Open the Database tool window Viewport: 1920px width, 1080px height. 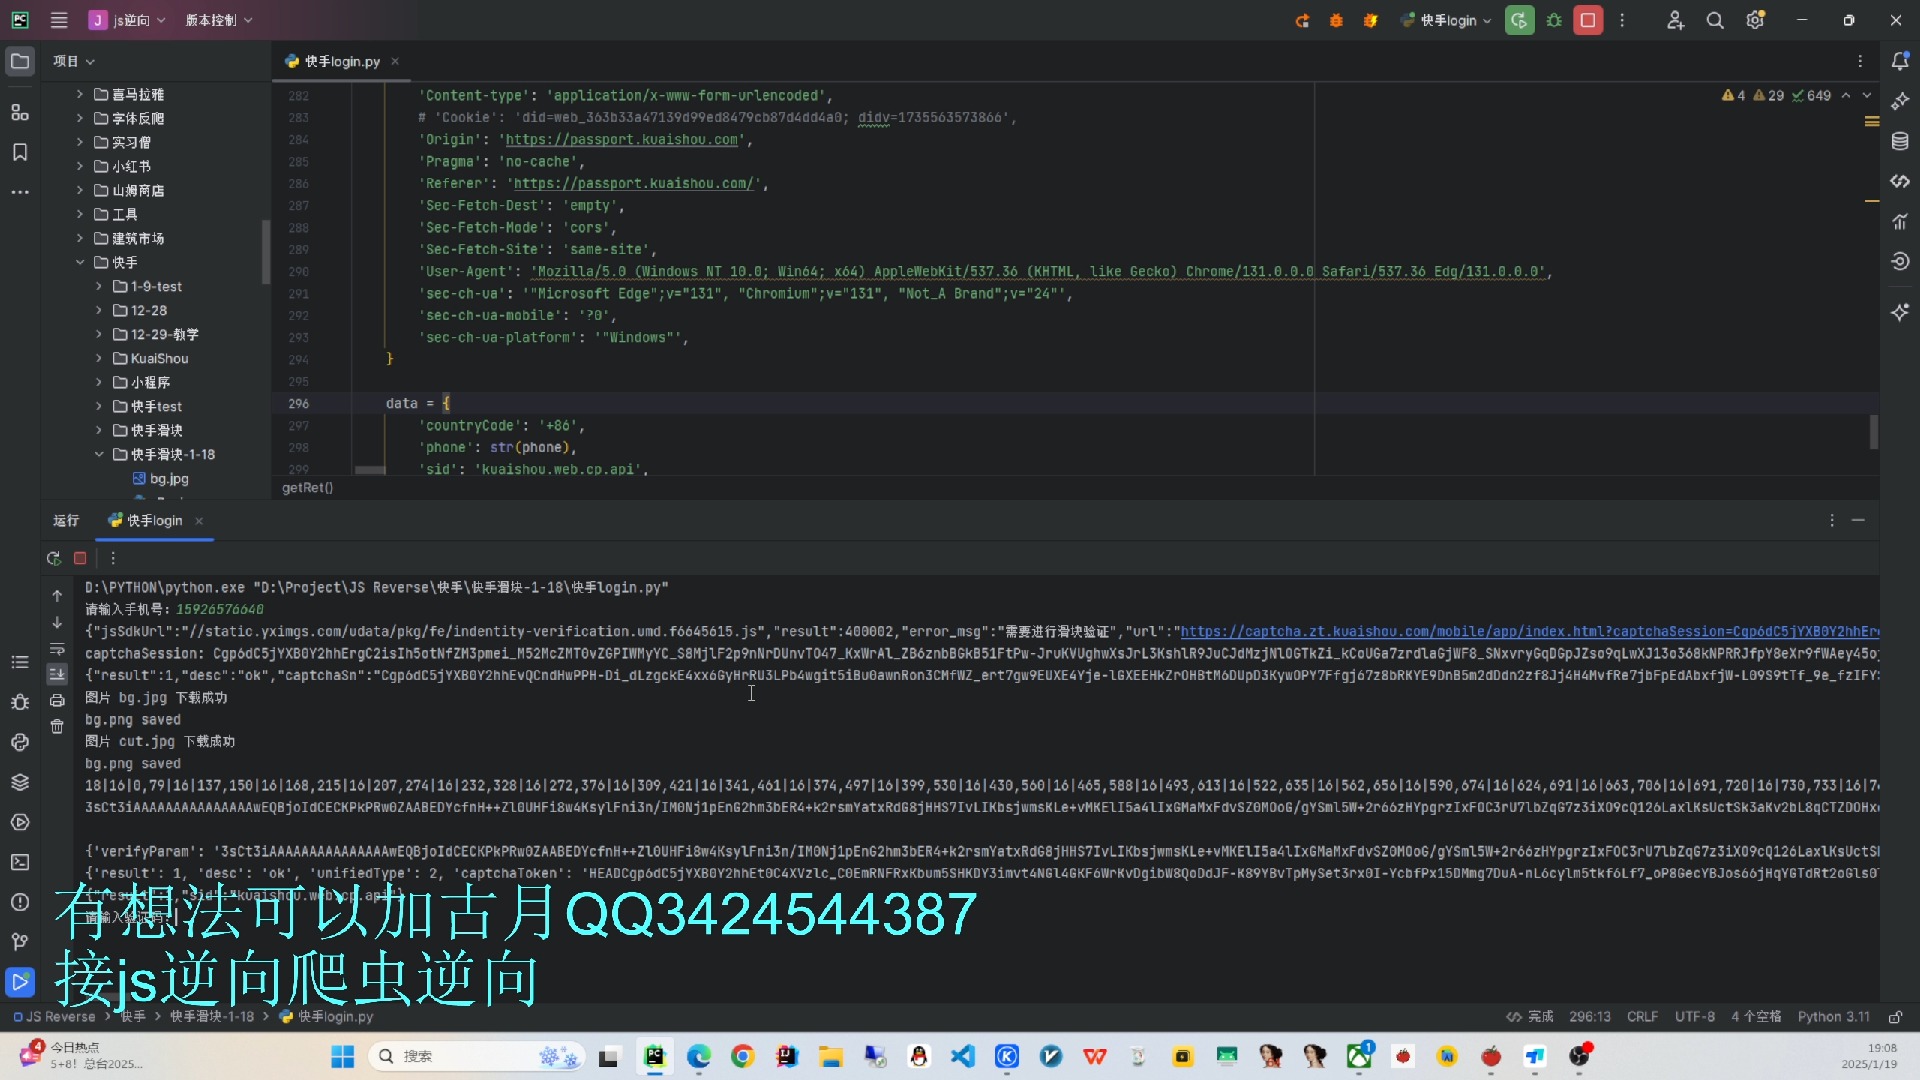click(1900, 141)
